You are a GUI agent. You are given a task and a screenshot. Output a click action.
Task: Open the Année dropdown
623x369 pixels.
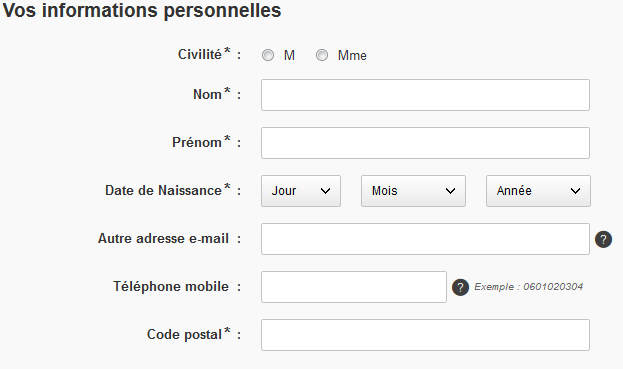[538, 191]
